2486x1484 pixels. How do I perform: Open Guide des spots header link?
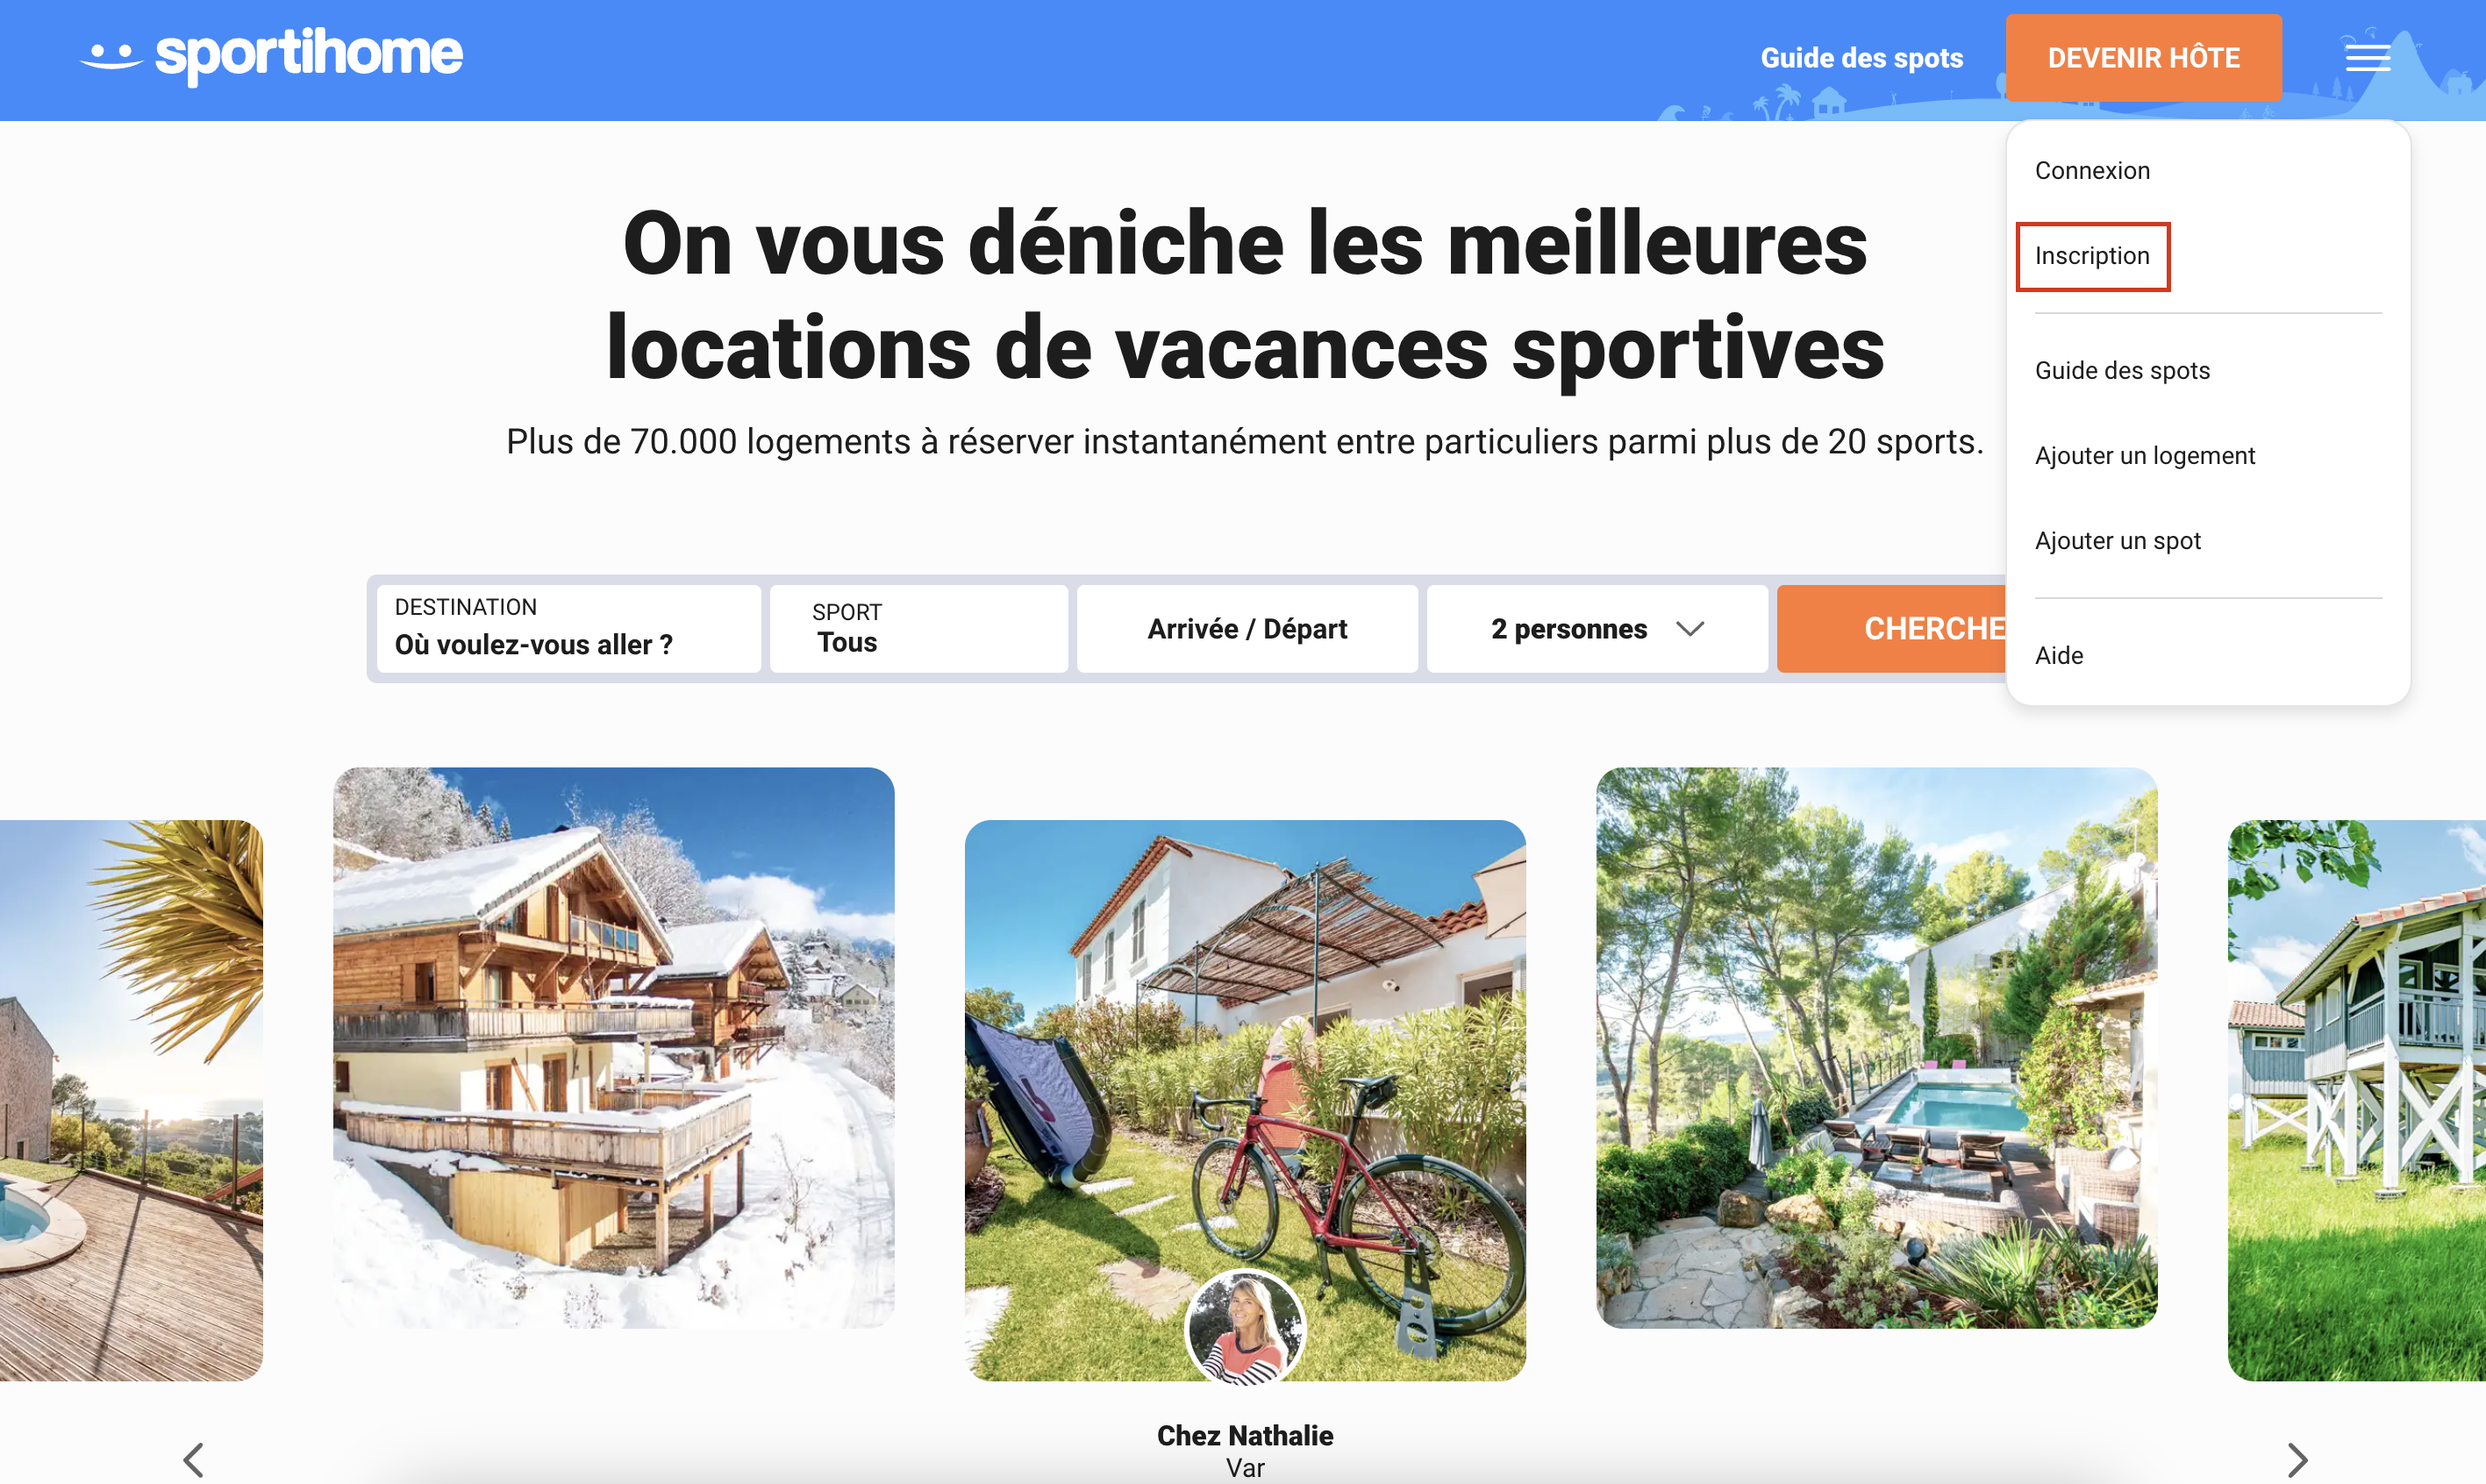(1861, 58)
